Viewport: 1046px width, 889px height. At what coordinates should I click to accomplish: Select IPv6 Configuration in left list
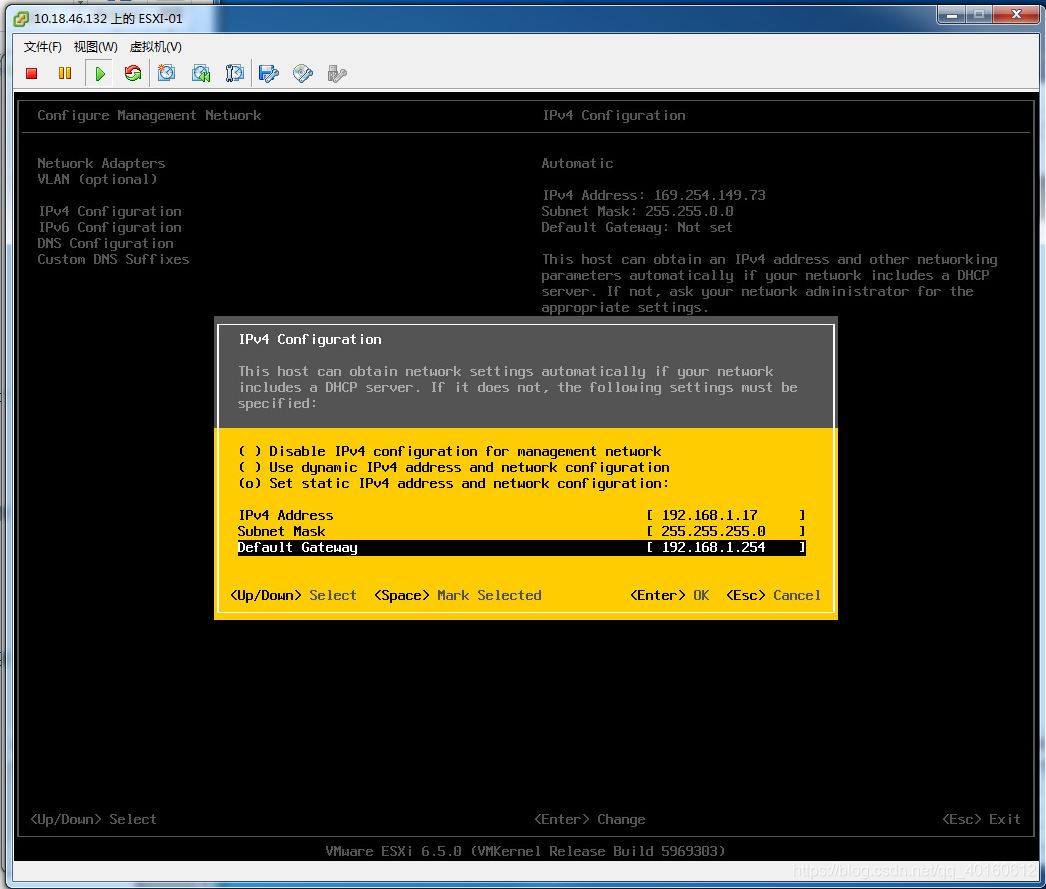pos(110,227)
